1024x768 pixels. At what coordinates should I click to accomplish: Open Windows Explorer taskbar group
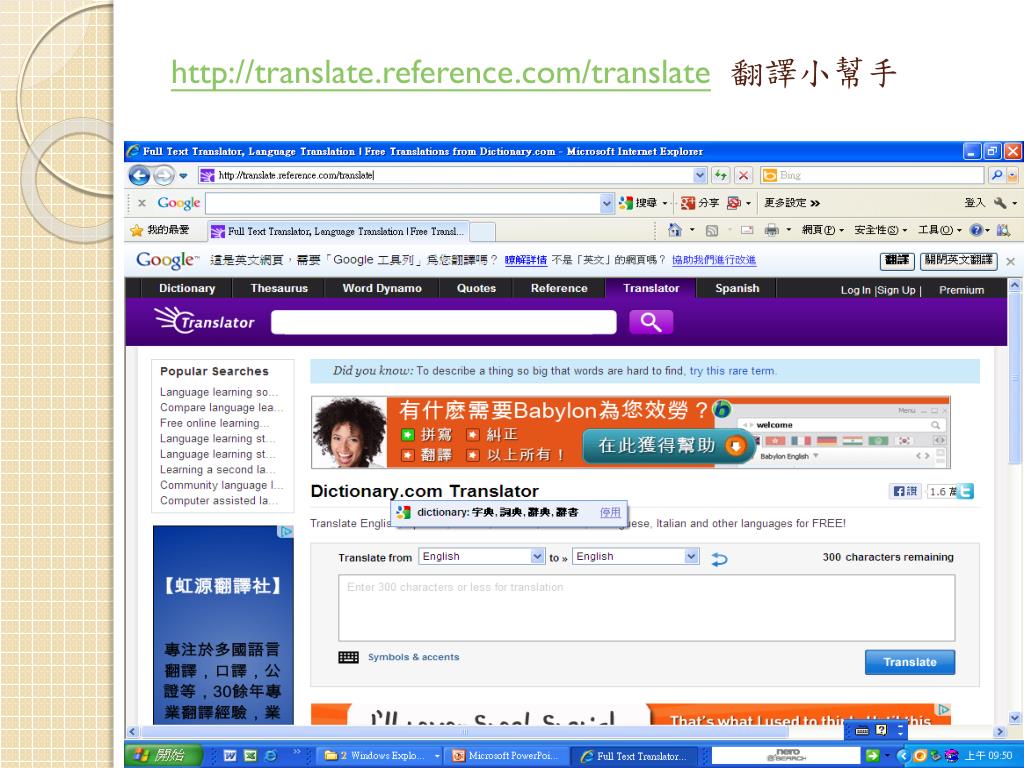coord(381,756)
